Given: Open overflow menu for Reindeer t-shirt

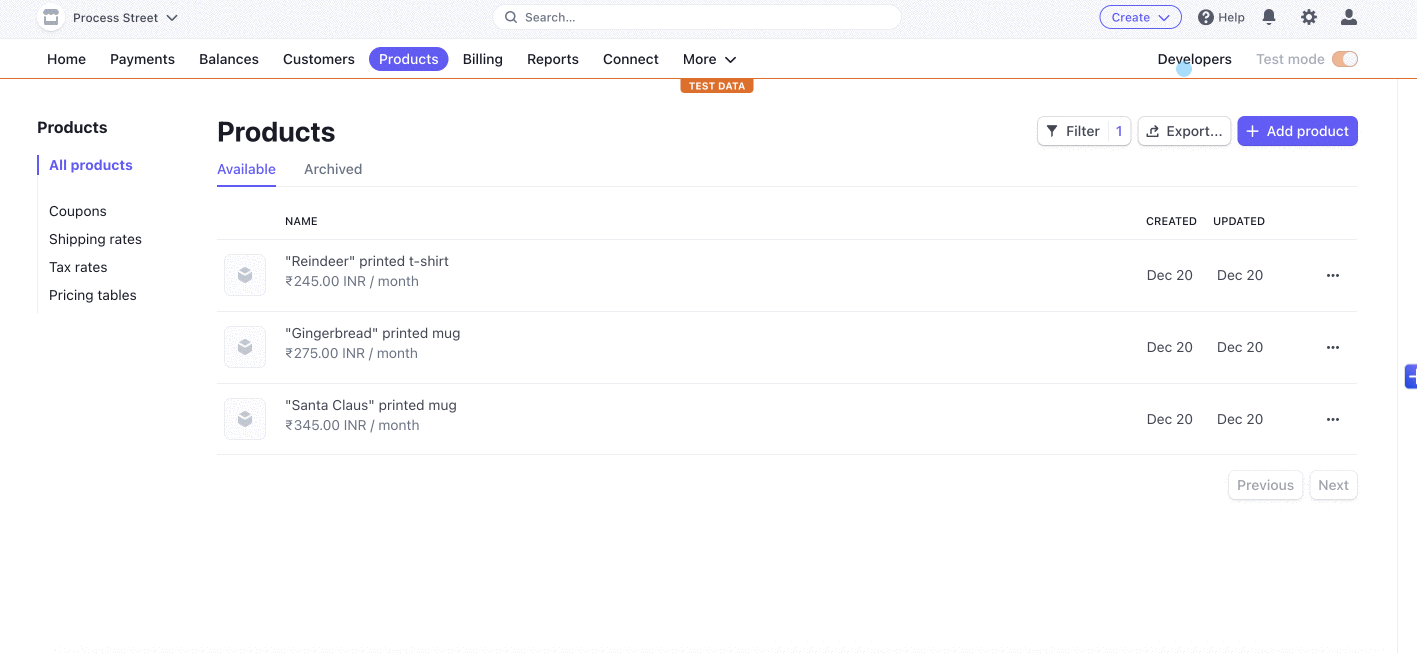Looking at the screenshot, I should point(1332,275).
